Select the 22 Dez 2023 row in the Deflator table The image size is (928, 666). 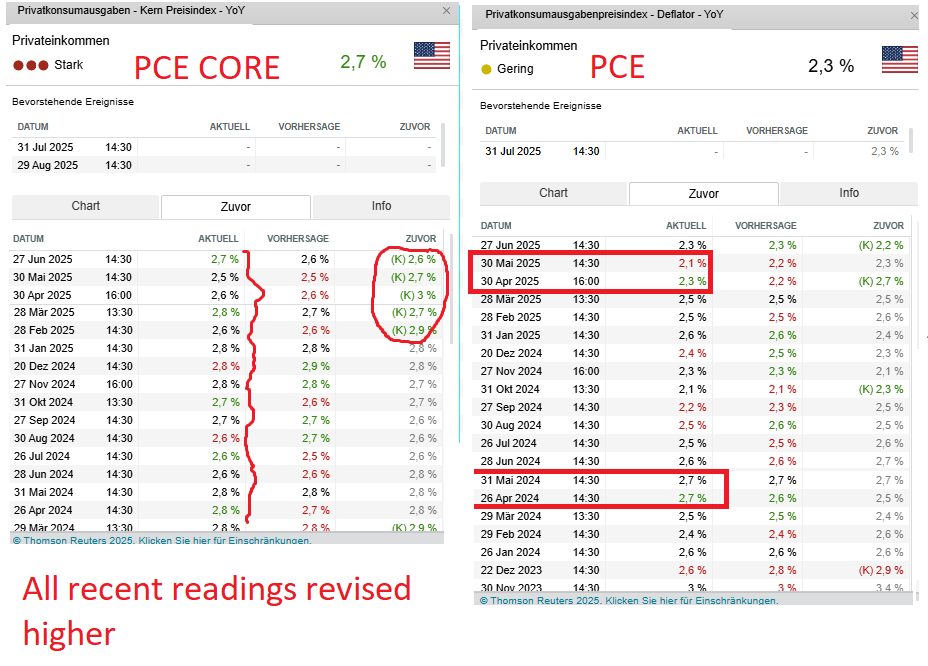(x=692, y=570)
